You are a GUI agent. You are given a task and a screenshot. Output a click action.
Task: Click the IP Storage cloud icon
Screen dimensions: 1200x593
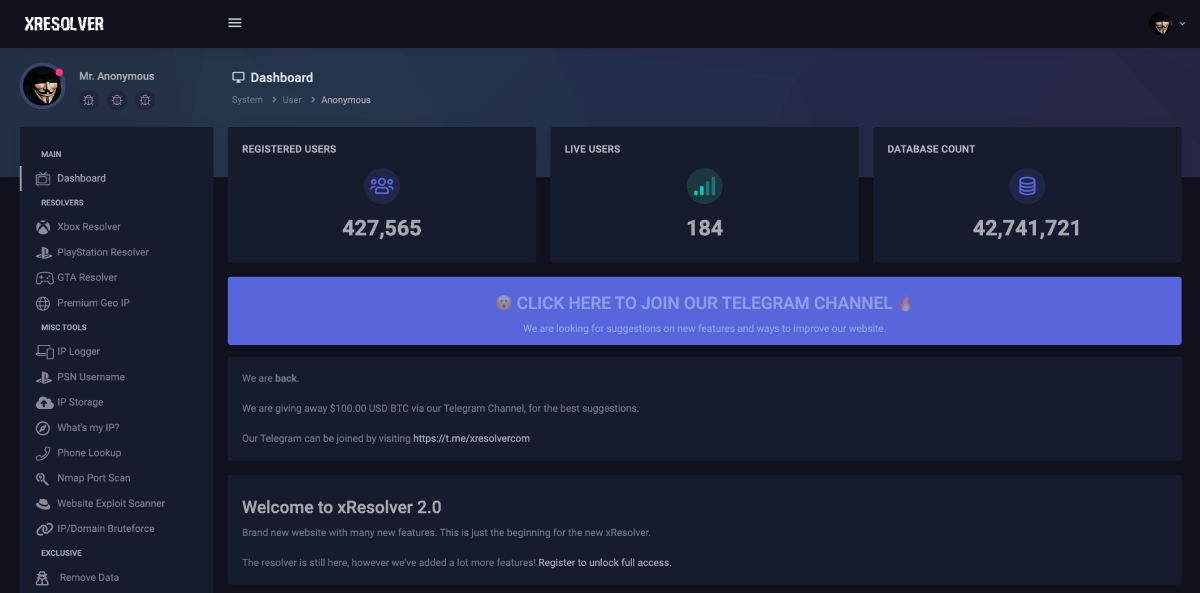(x=44, y=402)
